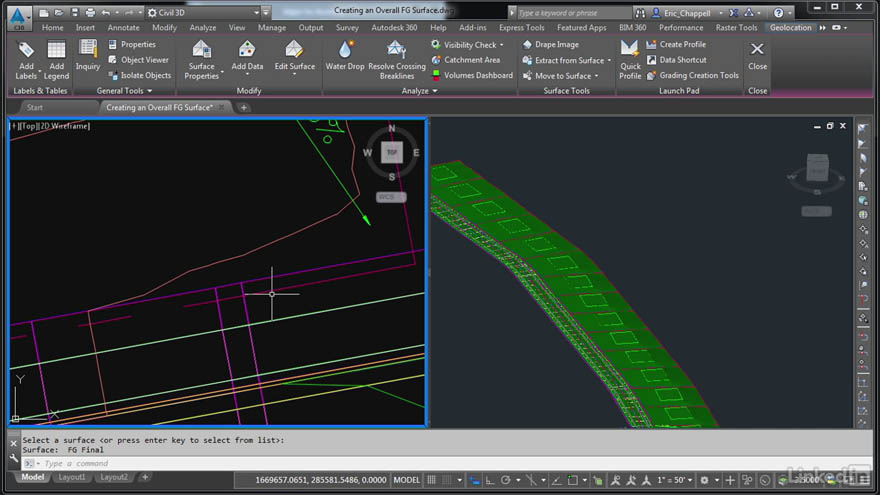
Task: Open the Civil 3D application menu
Action: tap(19, 17)
